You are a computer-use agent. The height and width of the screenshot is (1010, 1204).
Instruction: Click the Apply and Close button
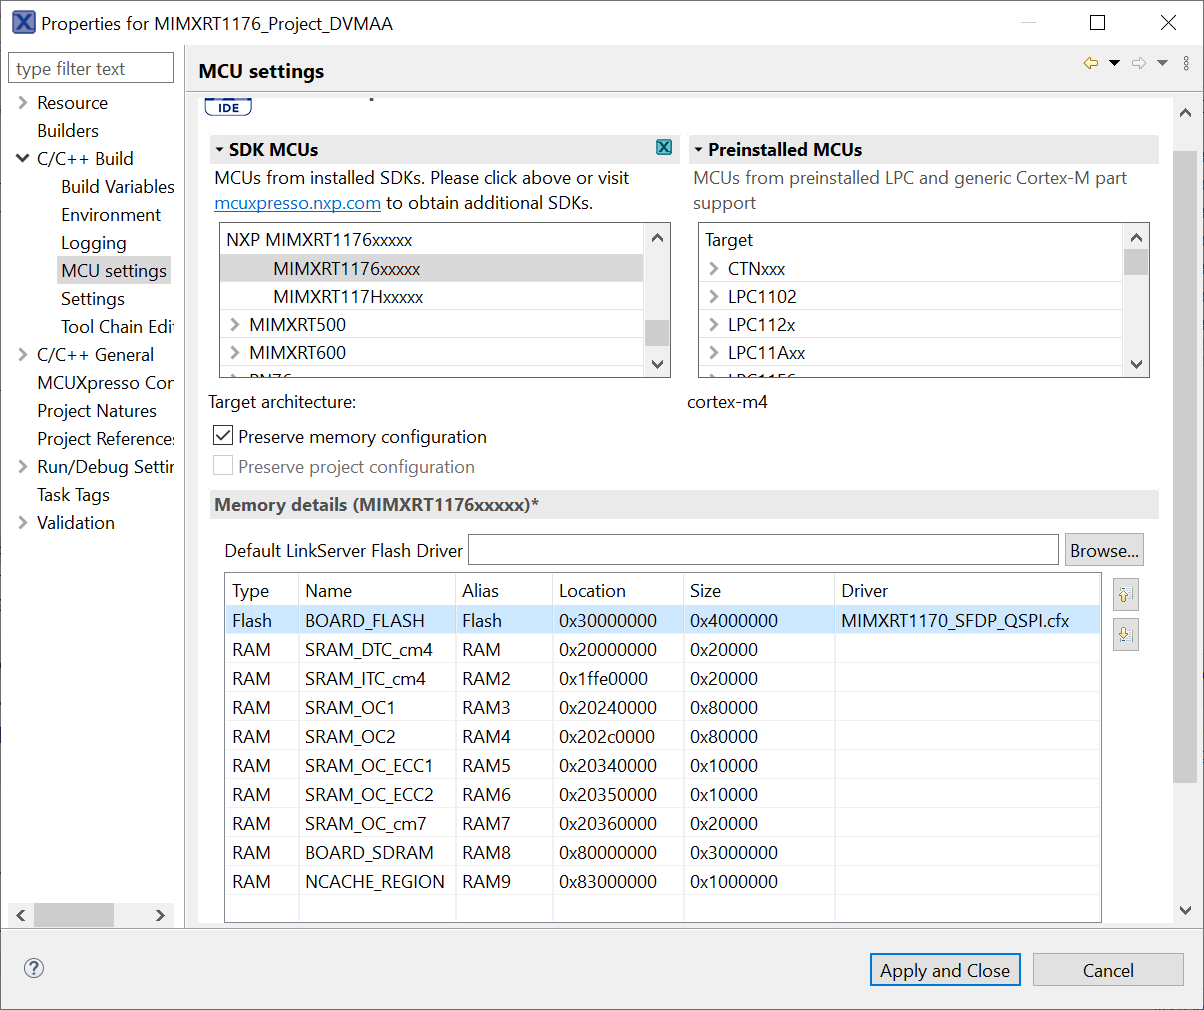click(944, 969)
